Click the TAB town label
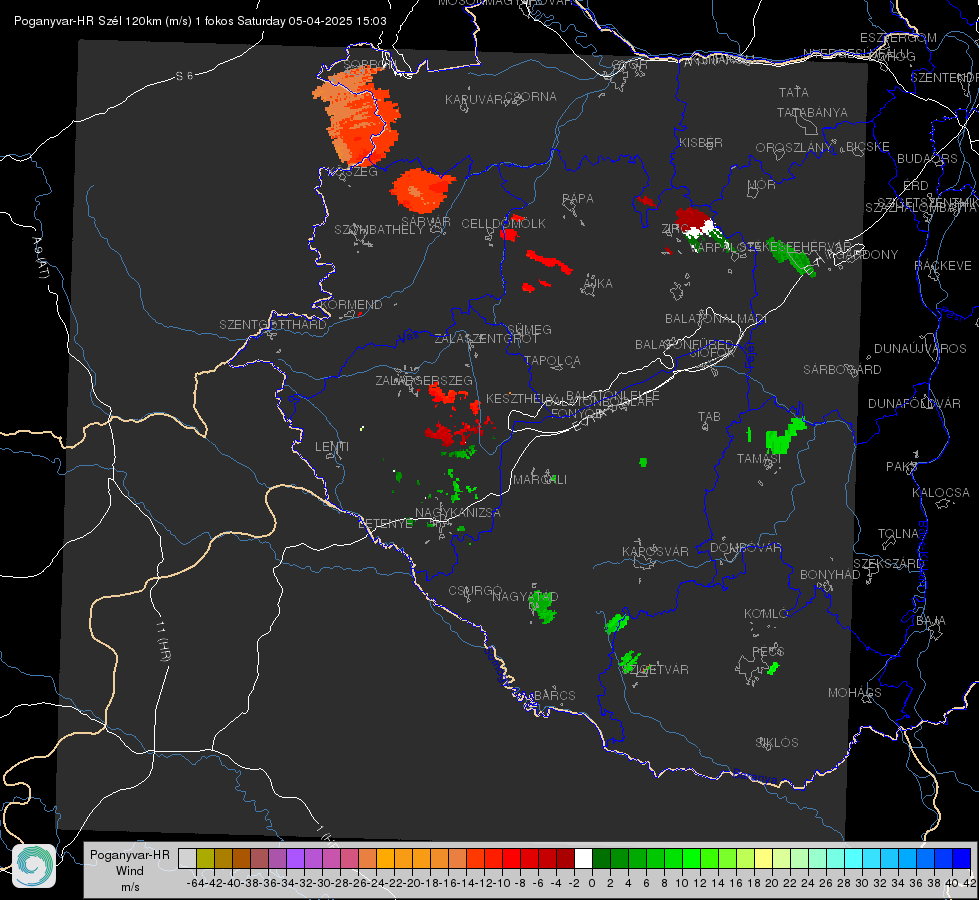The image size is (979, 900). coord(709,417)
